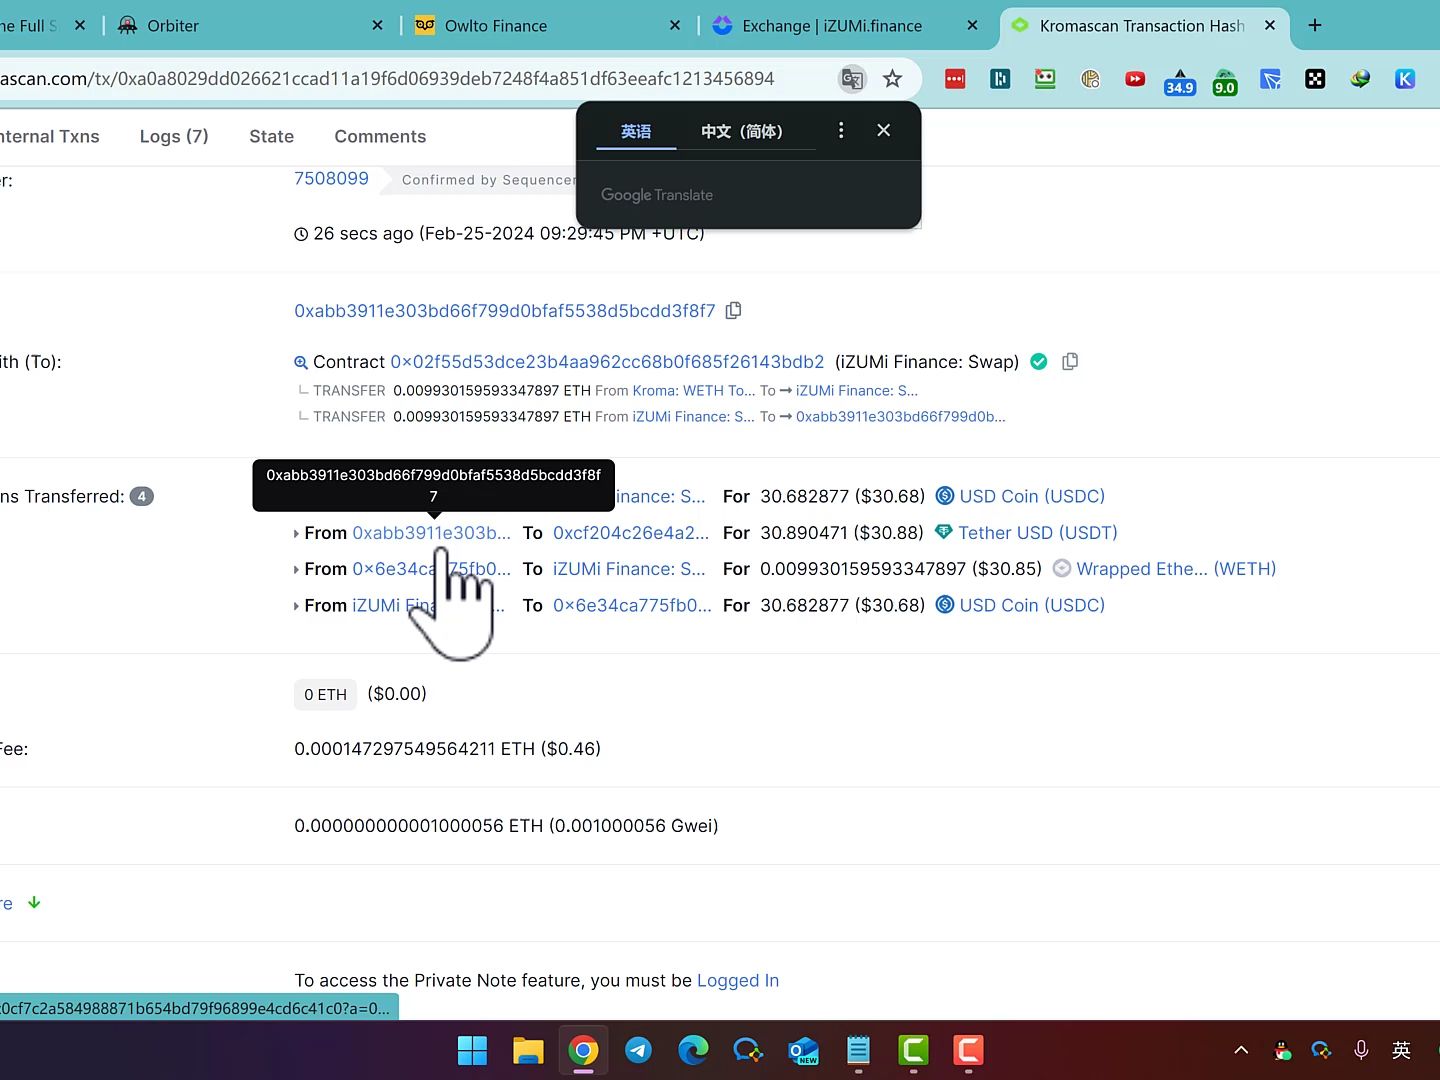Open Tether USD (USDT) token link
1440x1080 pixels.
coord(1038,533)
